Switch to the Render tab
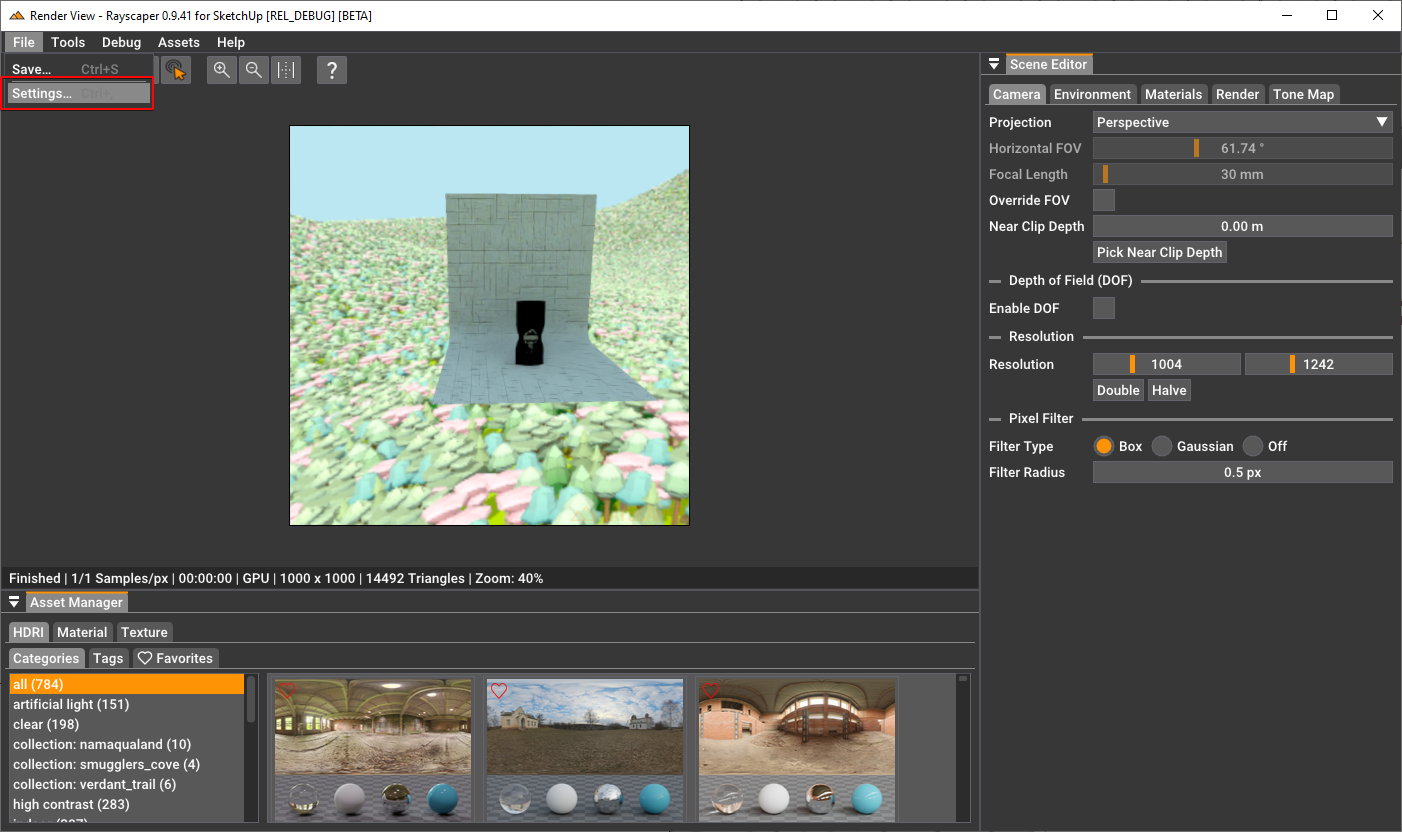This screenshot has width=1402, height=832. [x=1237, y=94]
